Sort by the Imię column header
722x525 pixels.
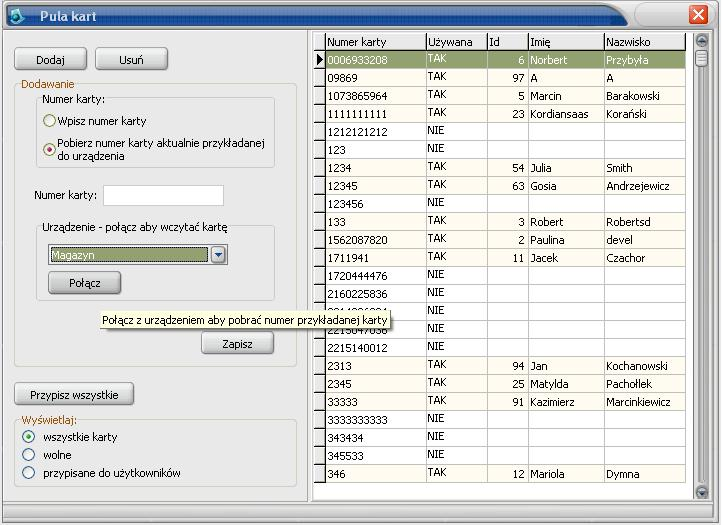[x=566, y=42]
